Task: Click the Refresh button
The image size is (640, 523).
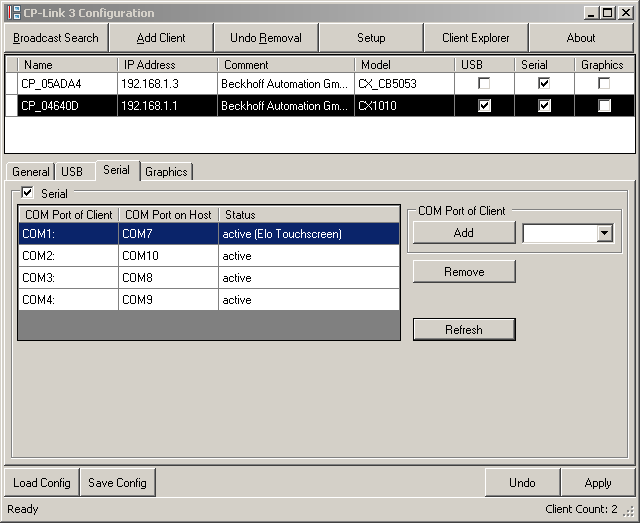Action: (464, 329)
